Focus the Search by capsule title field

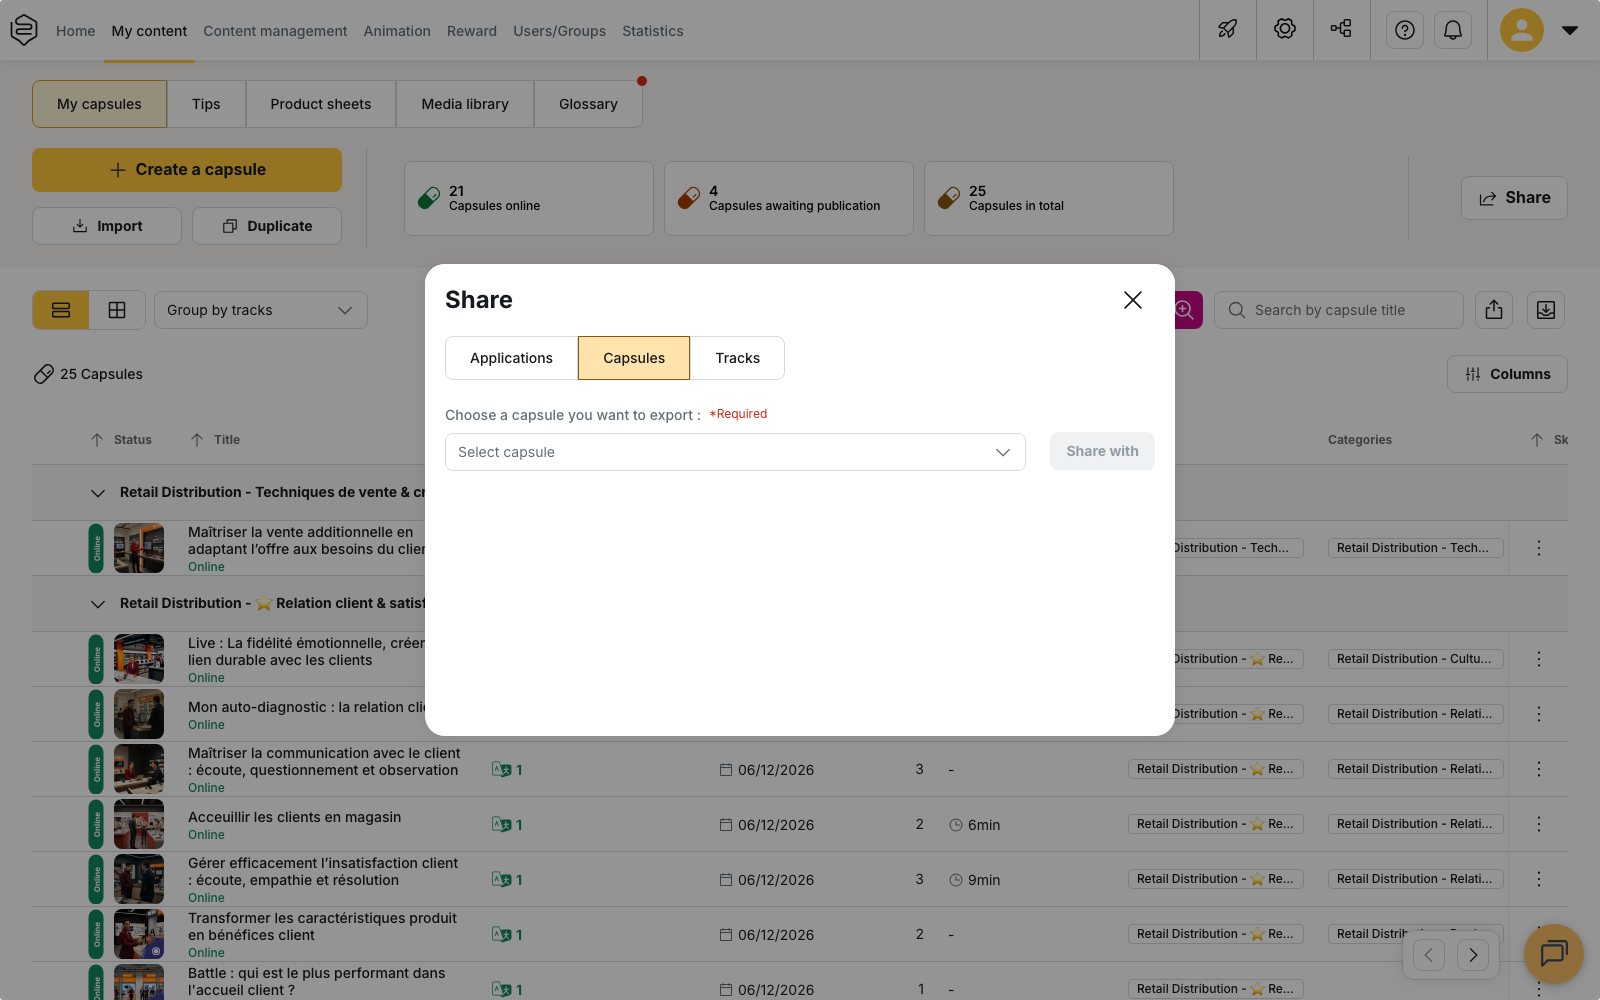[1339, 310]
